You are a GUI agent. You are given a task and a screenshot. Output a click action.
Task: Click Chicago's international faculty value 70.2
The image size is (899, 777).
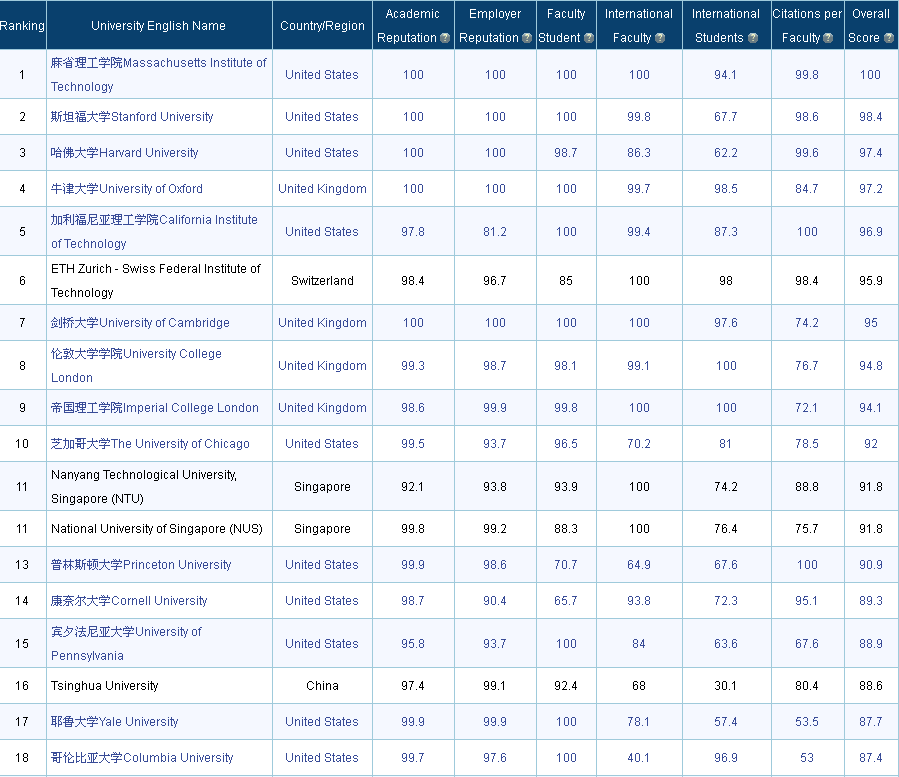point(639,444)
